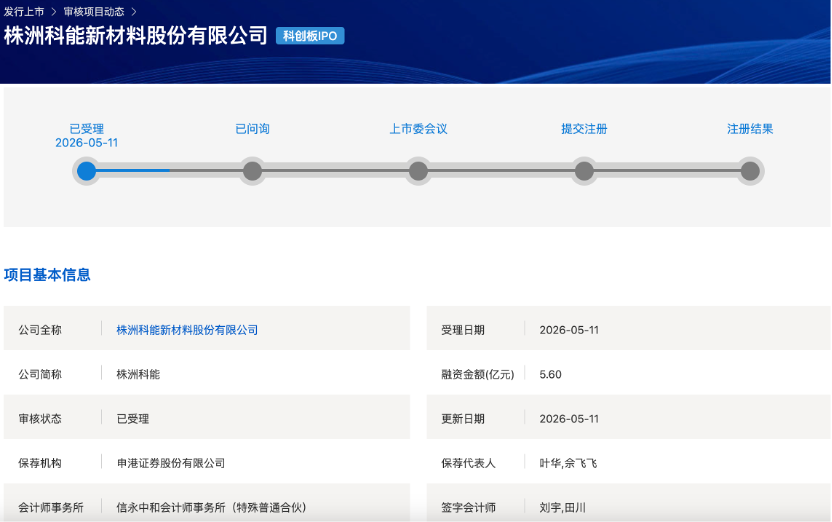Screen dimensions: 832x522
Task: Click the financing amount value 5.60
Action: tap(550, 375)
